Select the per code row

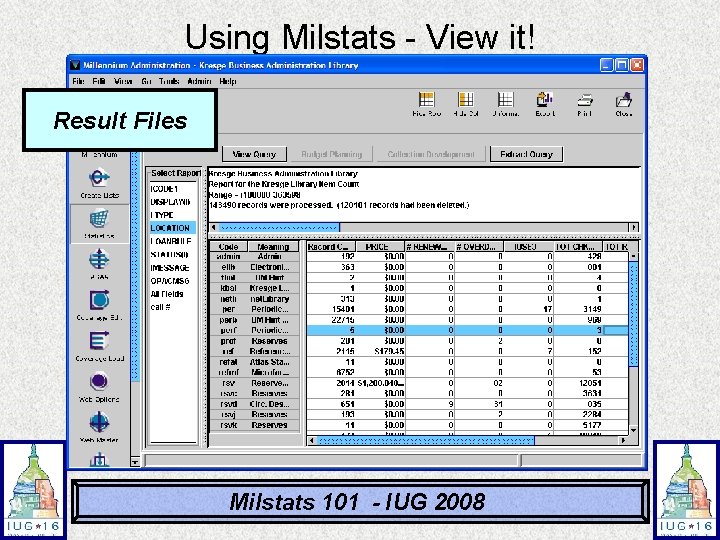pyautogui.click(x=254, y=309)
